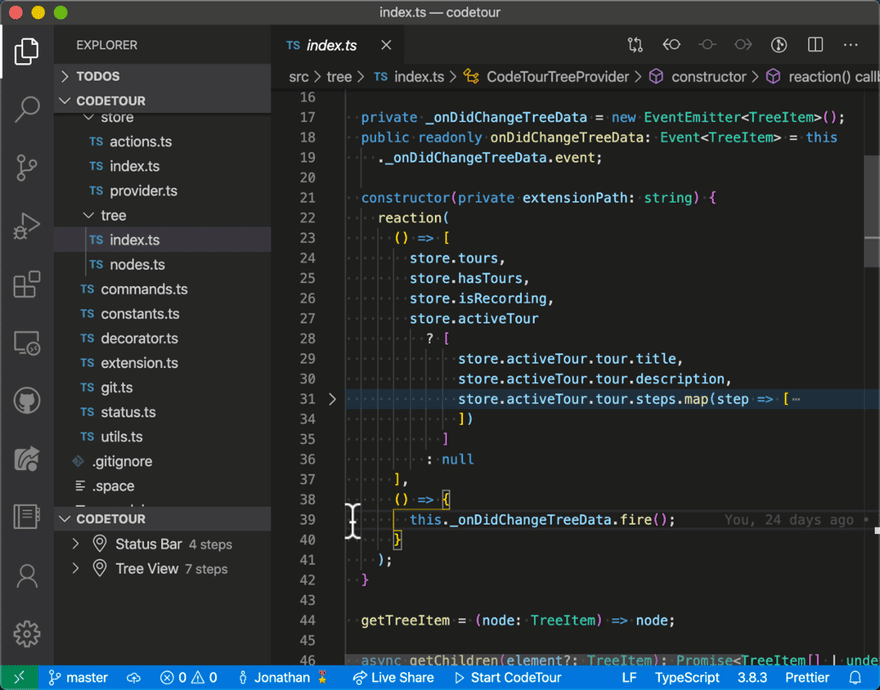Collapse the upper CODETOUR explorer section
The width and height of the screenshot is (880, 690).
163,100
